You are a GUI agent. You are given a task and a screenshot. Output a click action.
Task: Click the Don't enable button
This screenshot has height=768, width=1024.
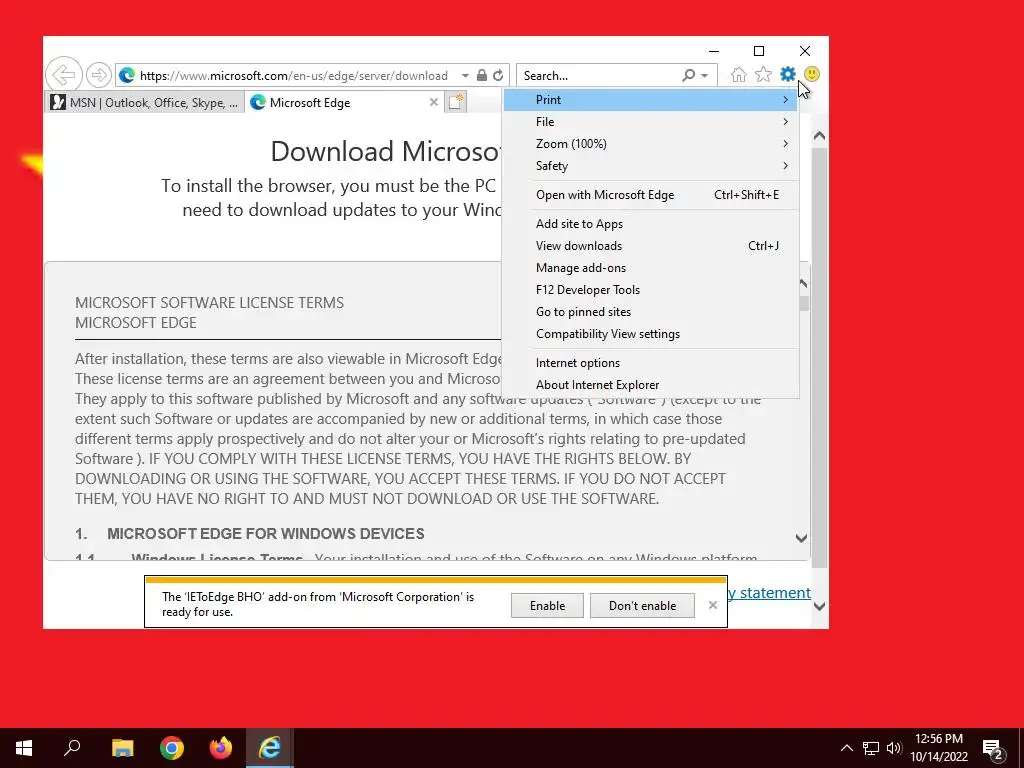[x=643, y=606]
